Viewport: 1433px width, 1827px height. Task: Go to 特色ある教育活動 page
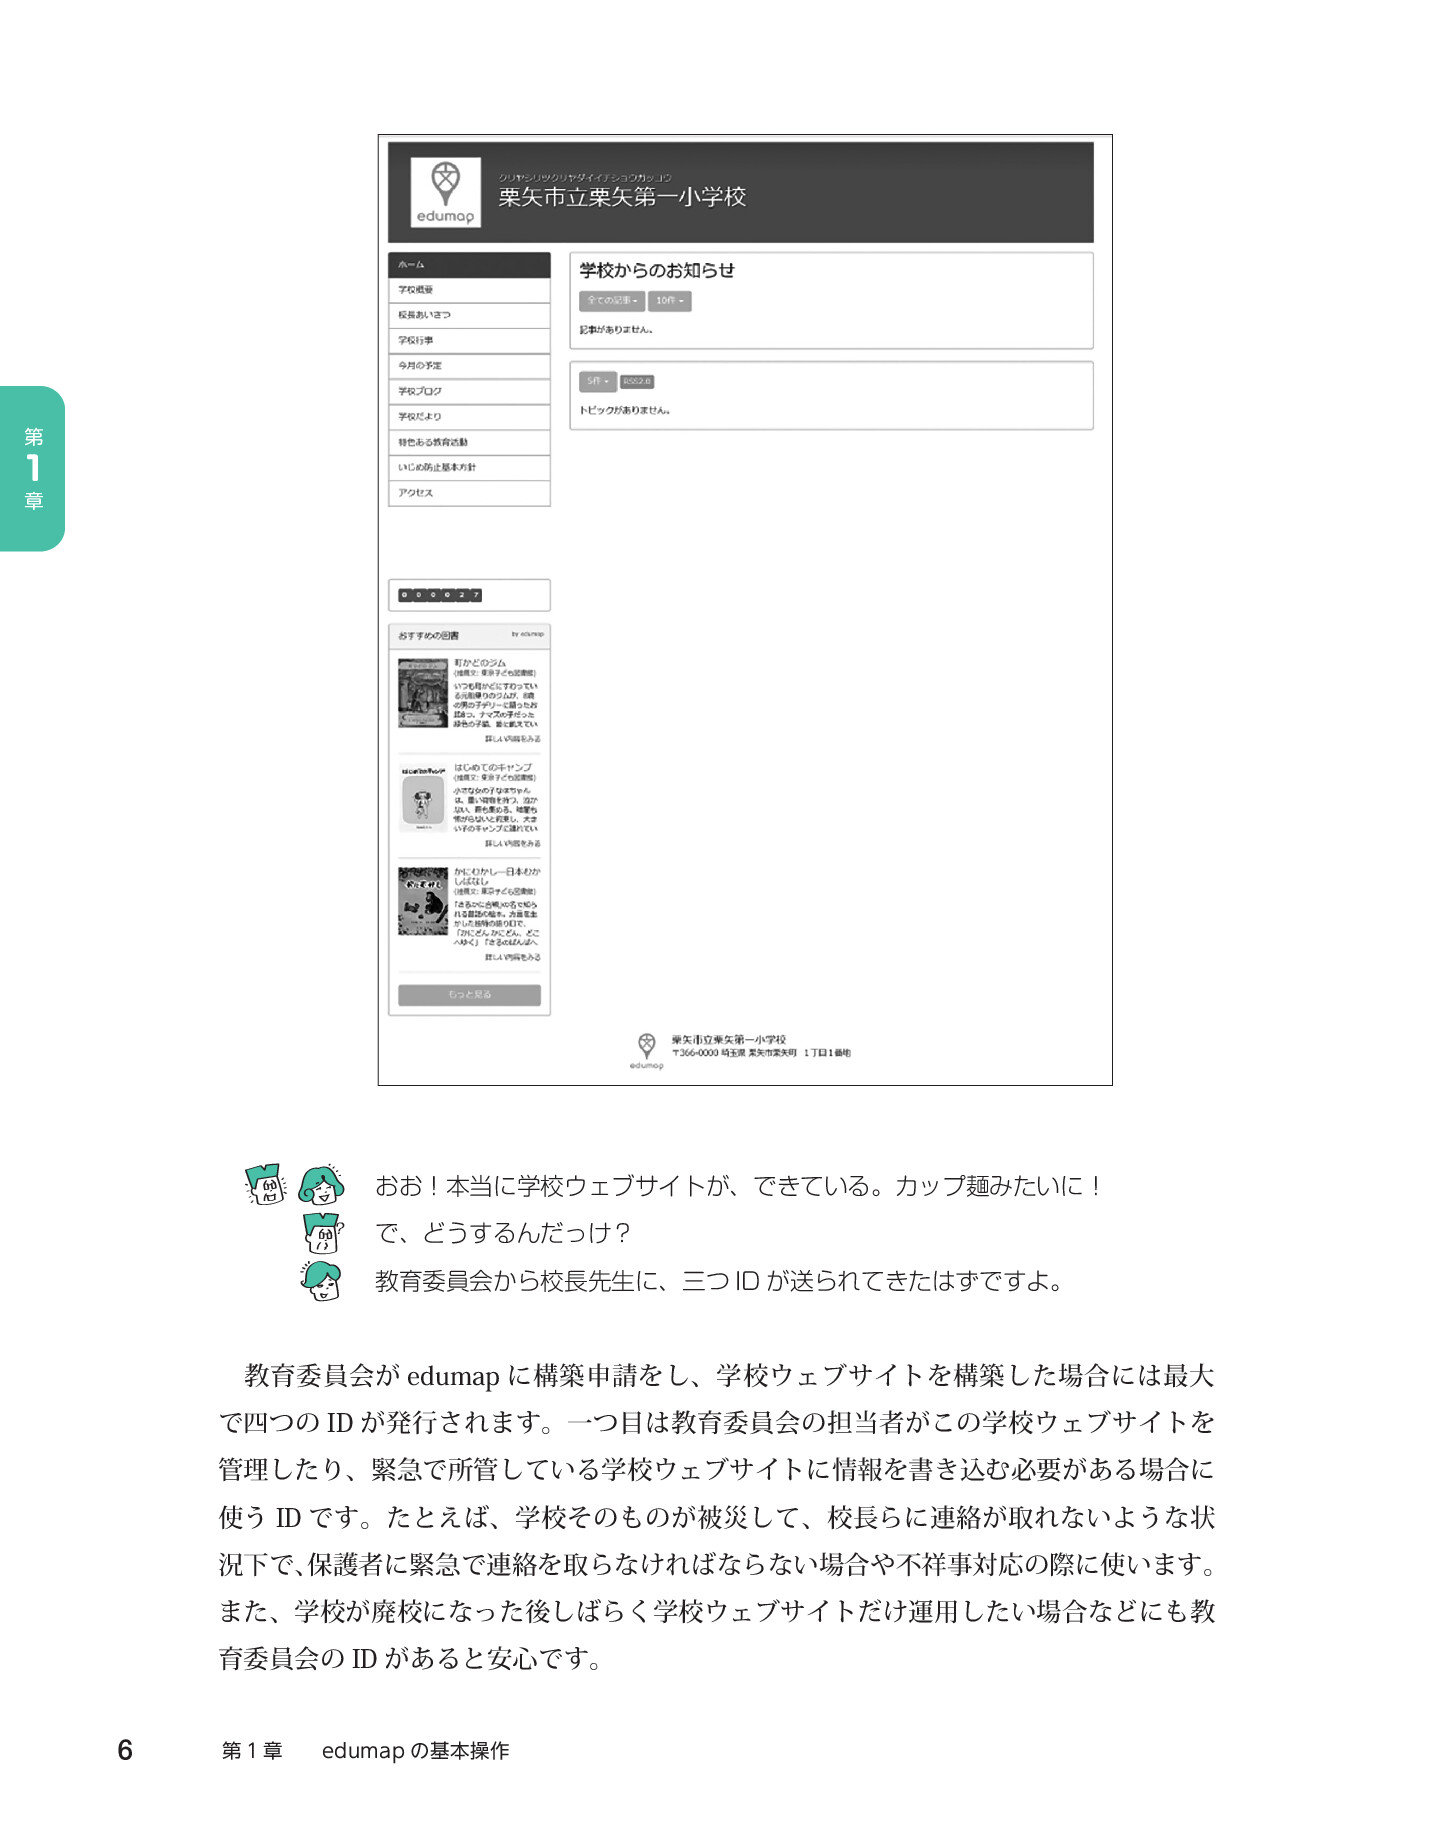click(469, 442)
